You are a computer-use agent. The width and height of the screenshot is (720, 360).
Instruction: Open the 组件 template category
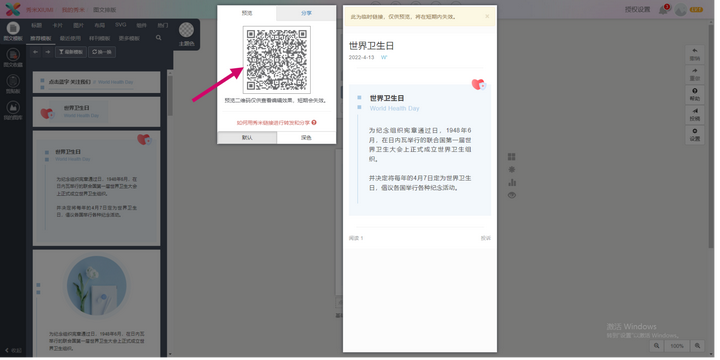coord(141,25)
